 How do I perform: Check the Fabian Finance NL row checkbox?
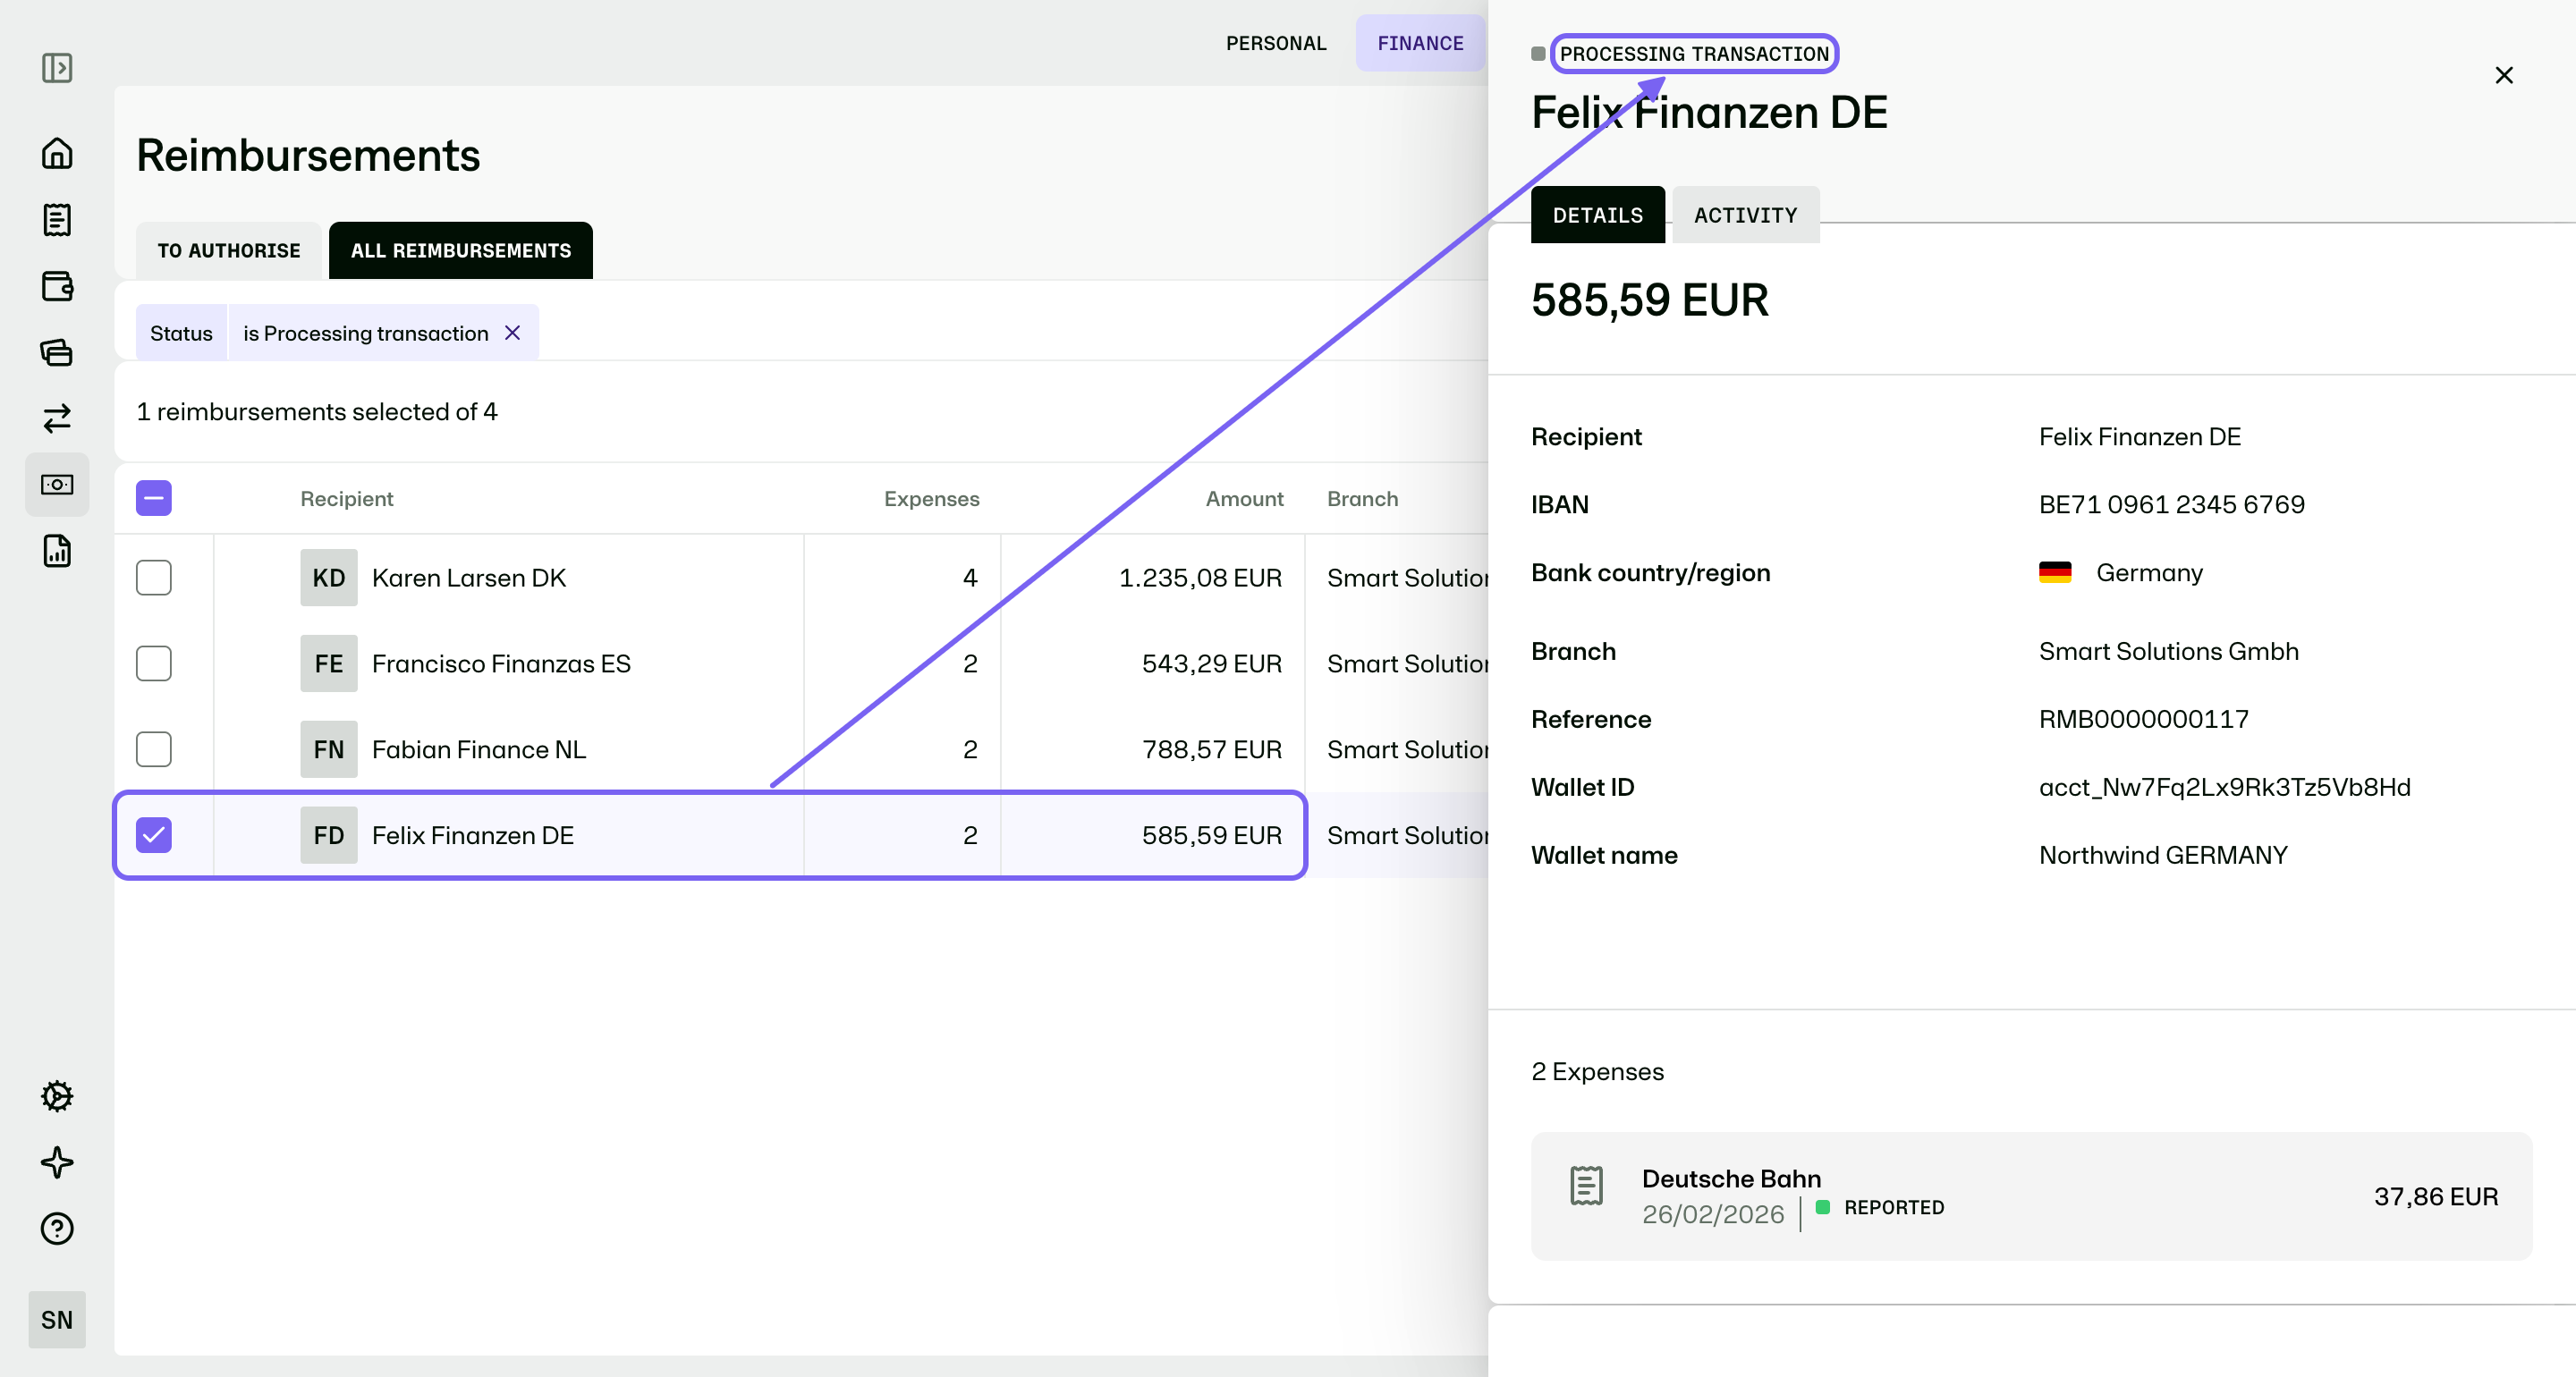[x=154, y=749]
